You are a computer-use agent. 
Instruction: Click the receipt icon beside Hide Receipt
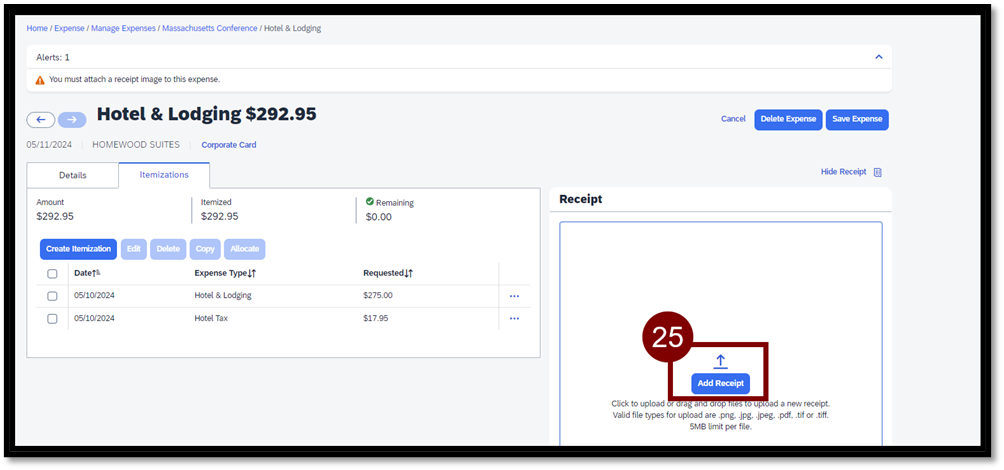(x=878, y=172)
